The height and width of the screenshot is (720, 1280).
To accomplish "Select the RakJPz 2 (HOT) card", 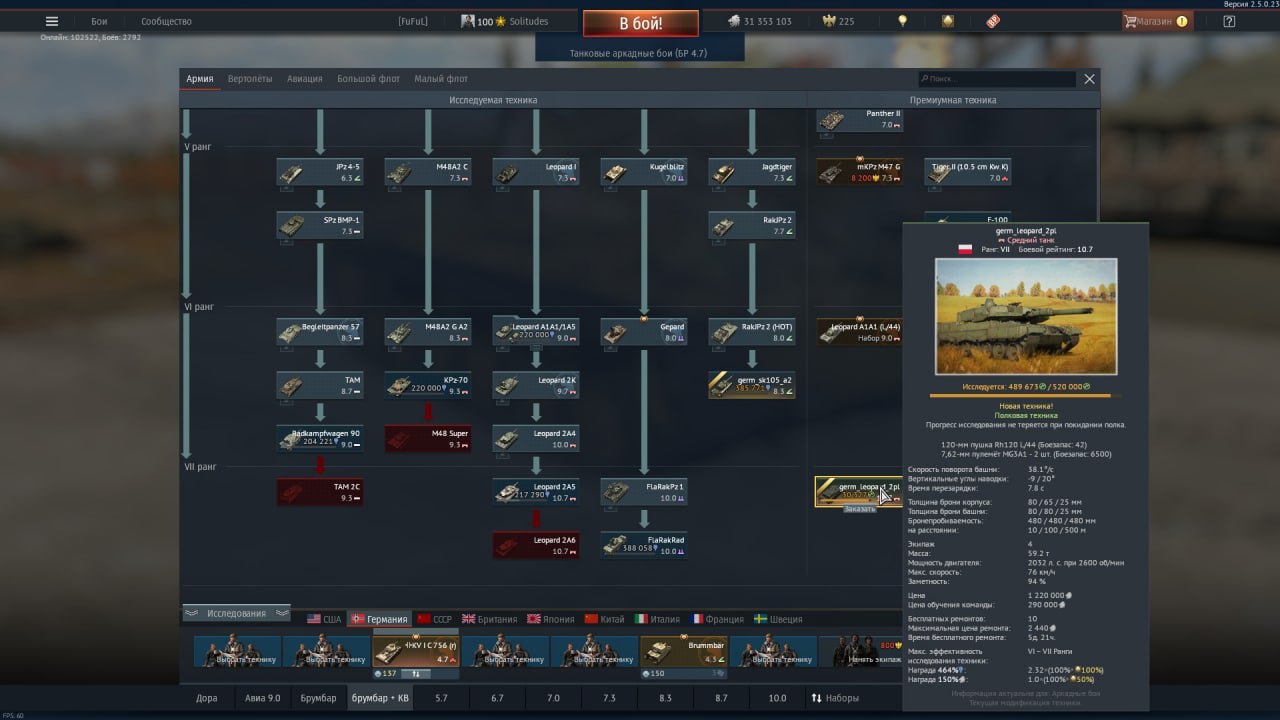I will coord(752,332).
